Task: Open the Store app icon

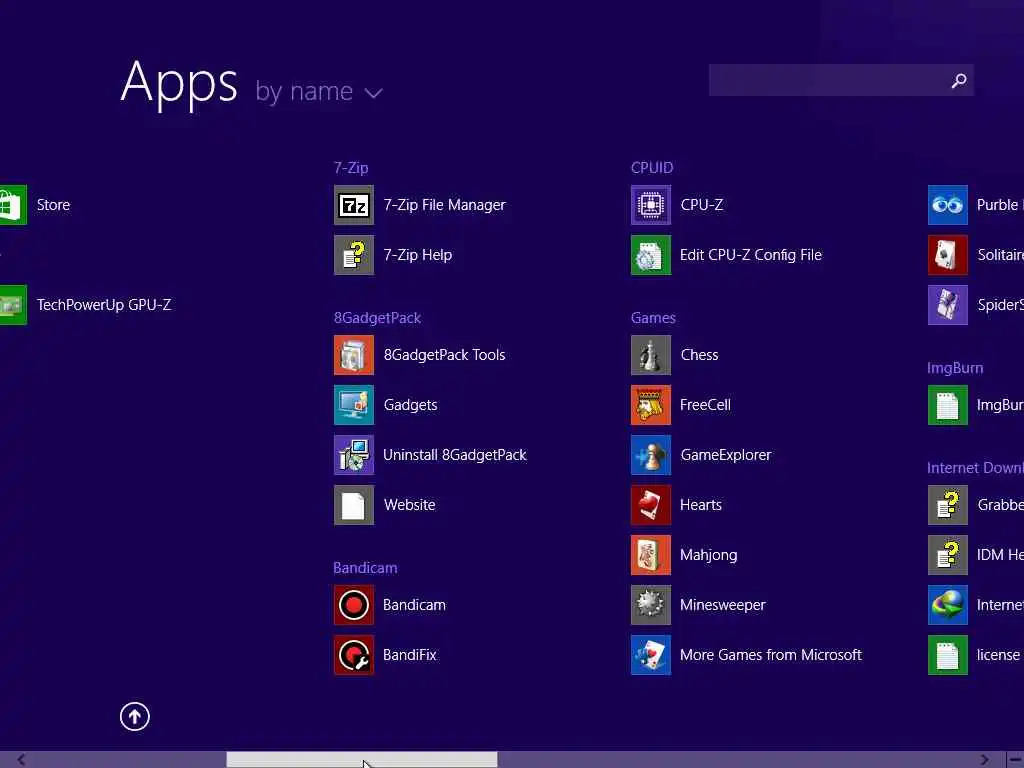Action: [13, 204]
